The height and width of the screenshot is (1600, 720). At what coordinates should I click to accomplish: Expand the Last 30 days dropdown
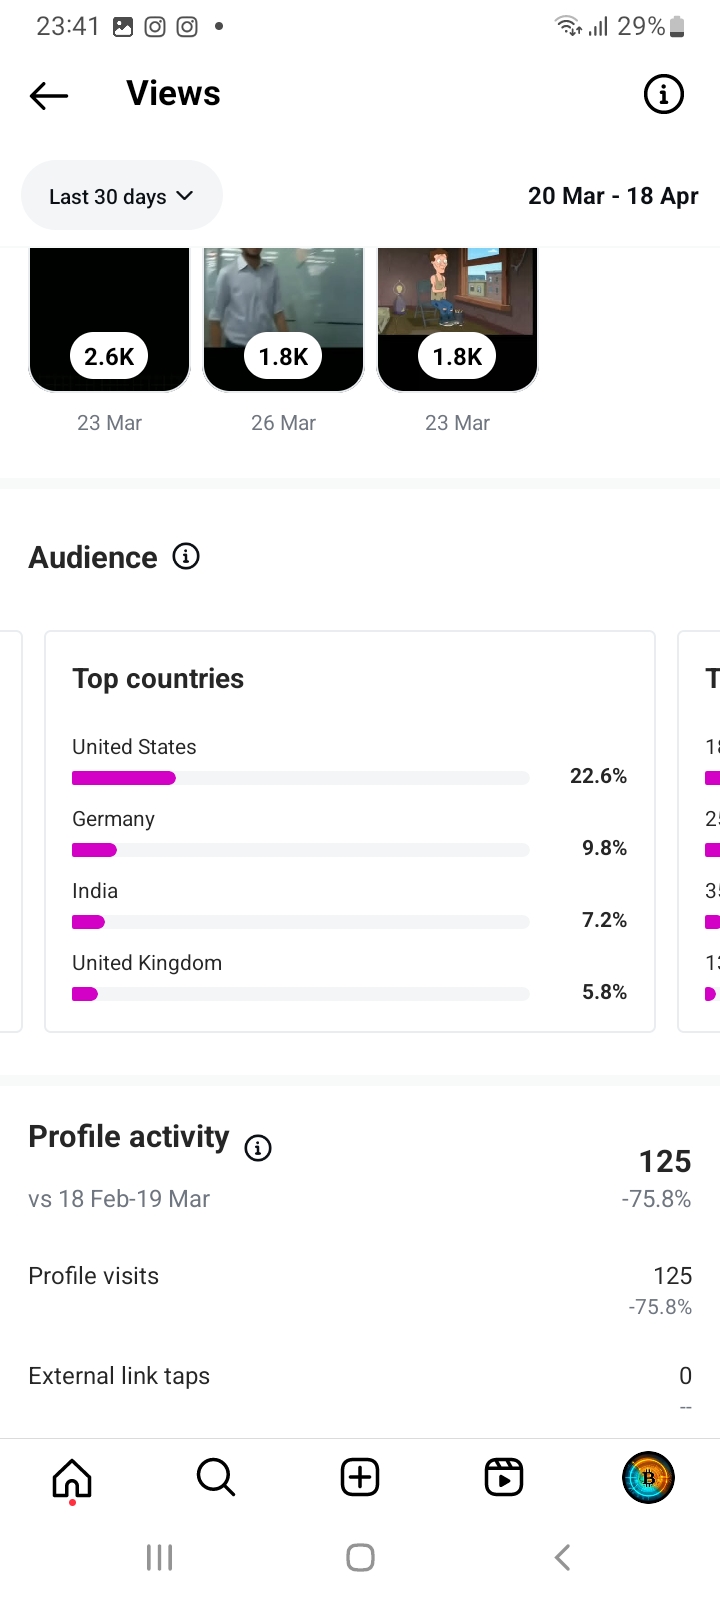click(121, 196)
